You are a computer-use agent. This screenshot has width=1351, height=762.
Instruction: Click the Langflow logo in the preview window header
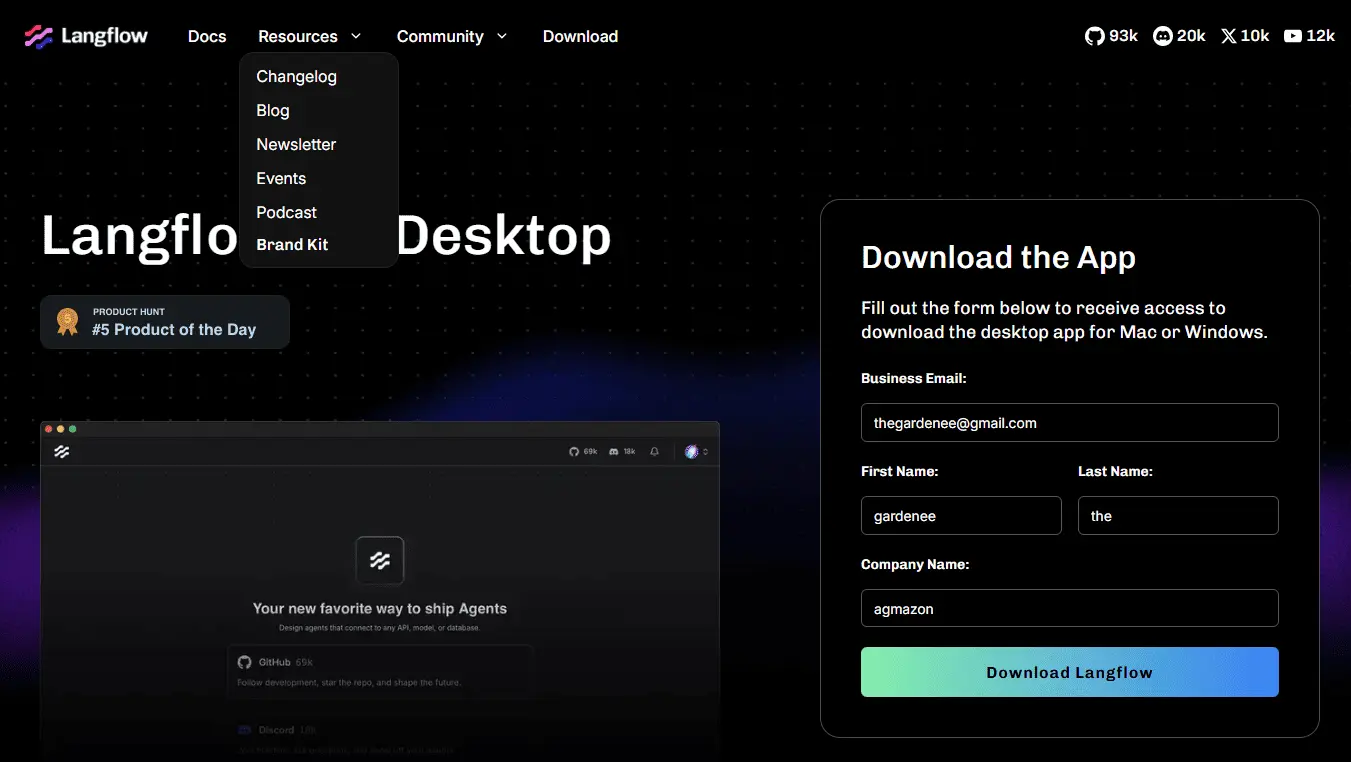point(62,452)
